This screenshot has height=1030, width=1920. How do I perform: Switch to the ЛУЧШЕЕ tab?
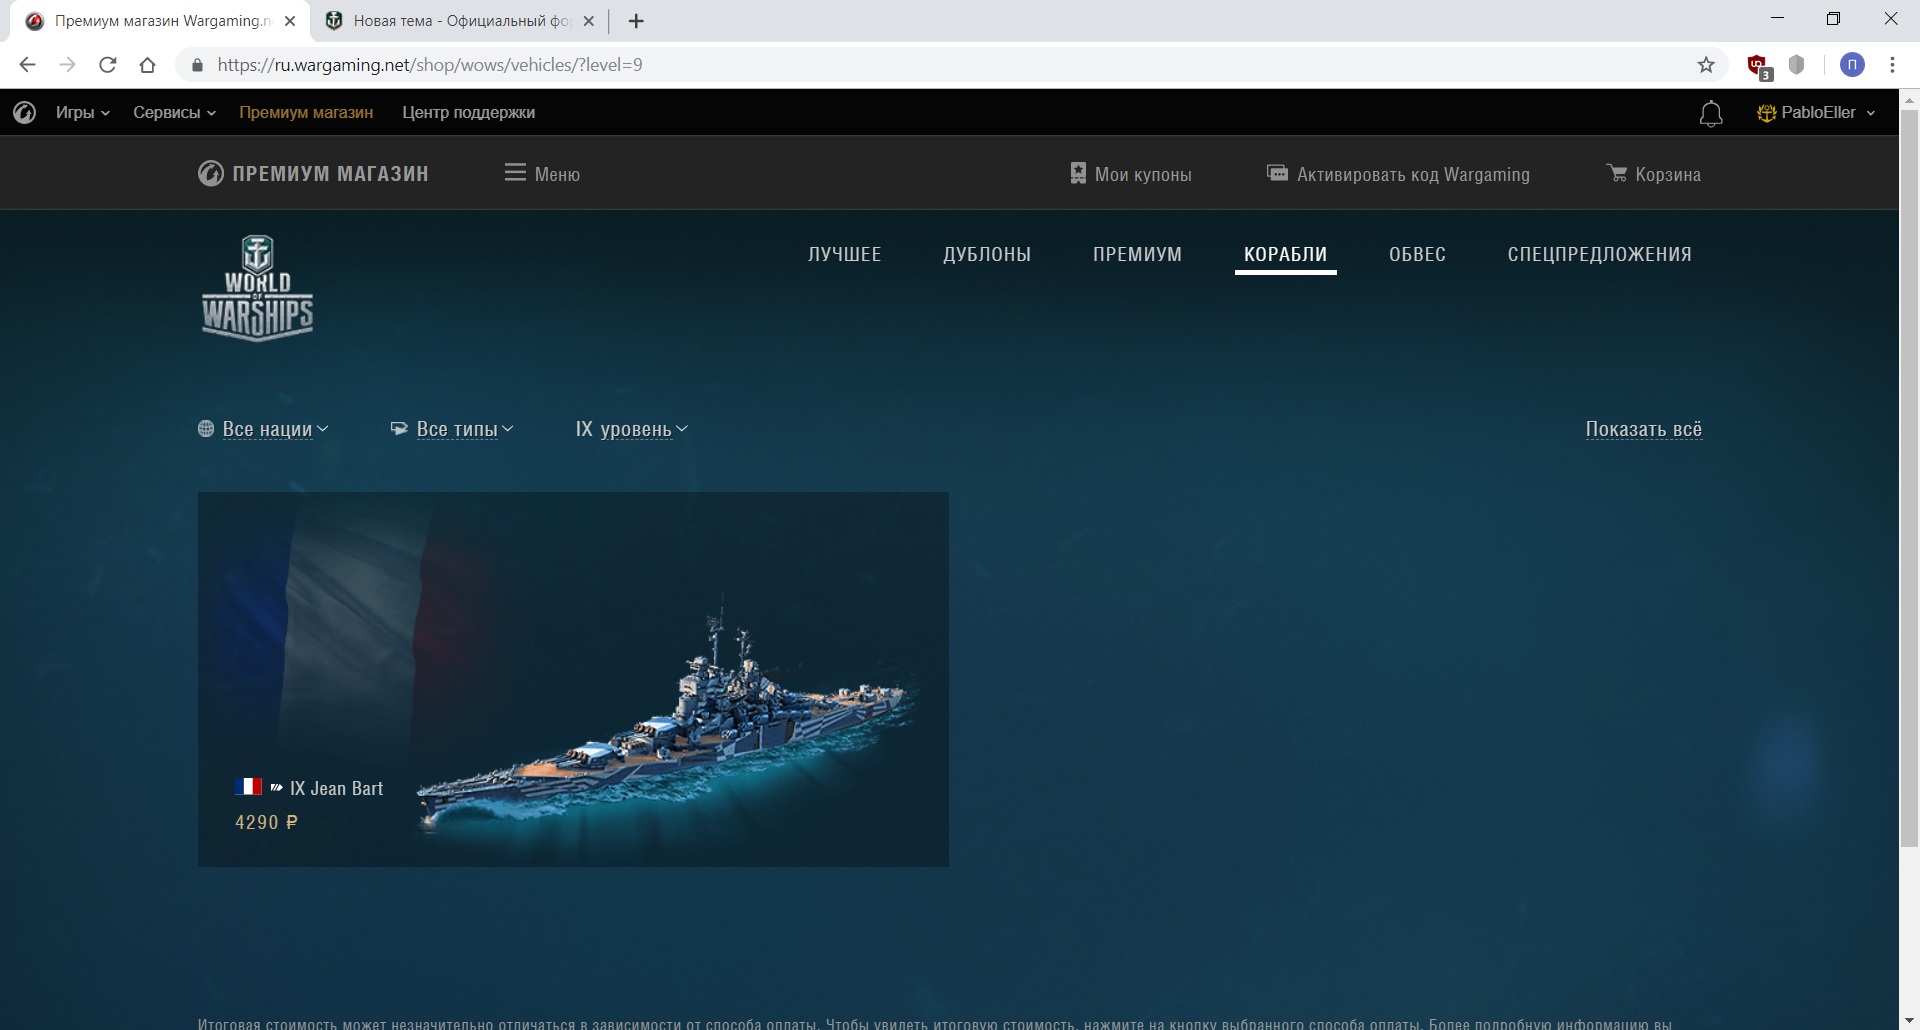click(x=845, y=254)
